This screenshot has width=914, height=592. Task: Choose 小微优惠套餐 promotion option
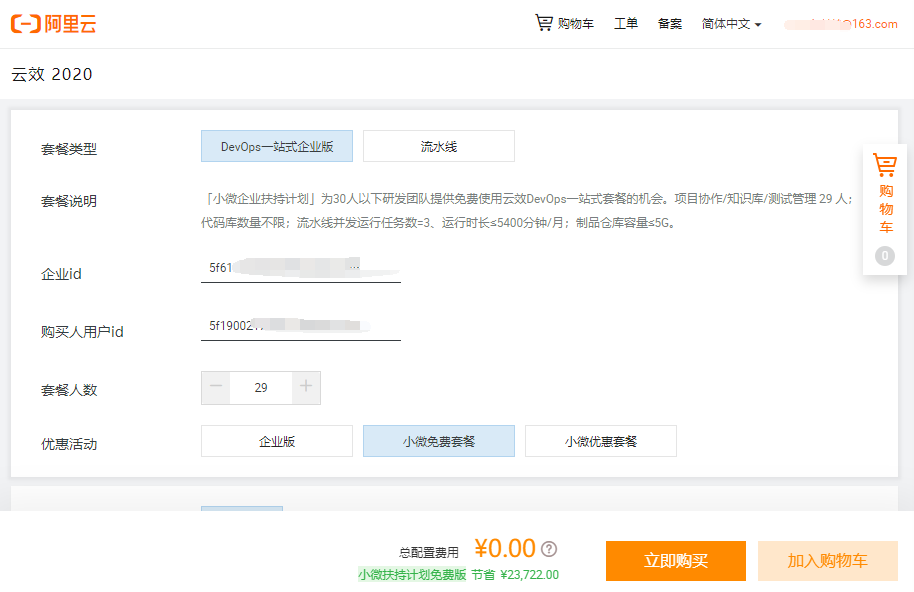600,441
